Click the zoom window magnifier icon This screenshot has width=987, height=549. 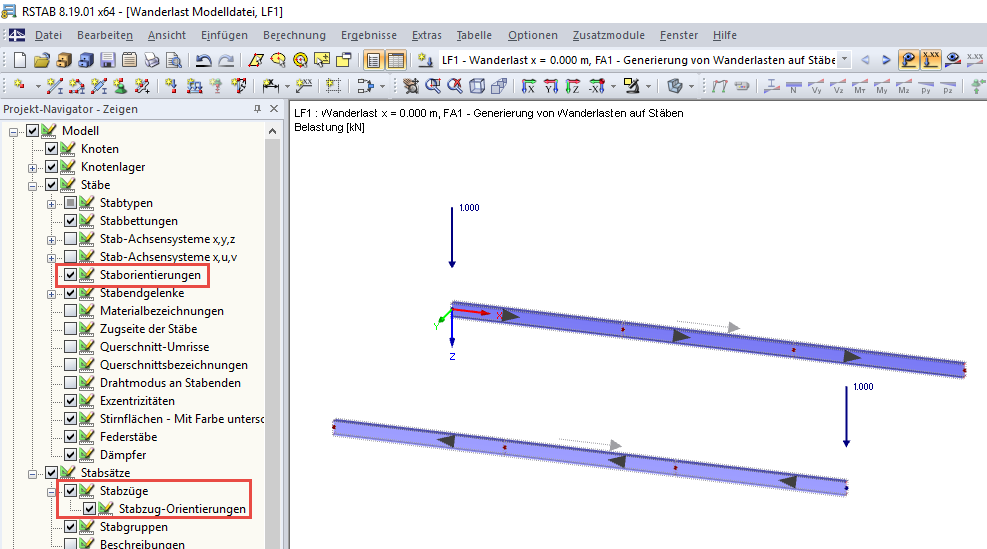point(433,86)
